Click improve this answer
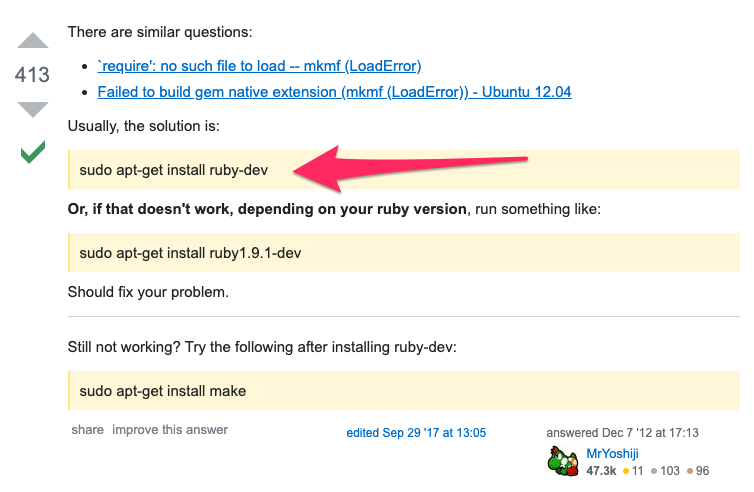 pyautogui.click(x=170, y=429)
